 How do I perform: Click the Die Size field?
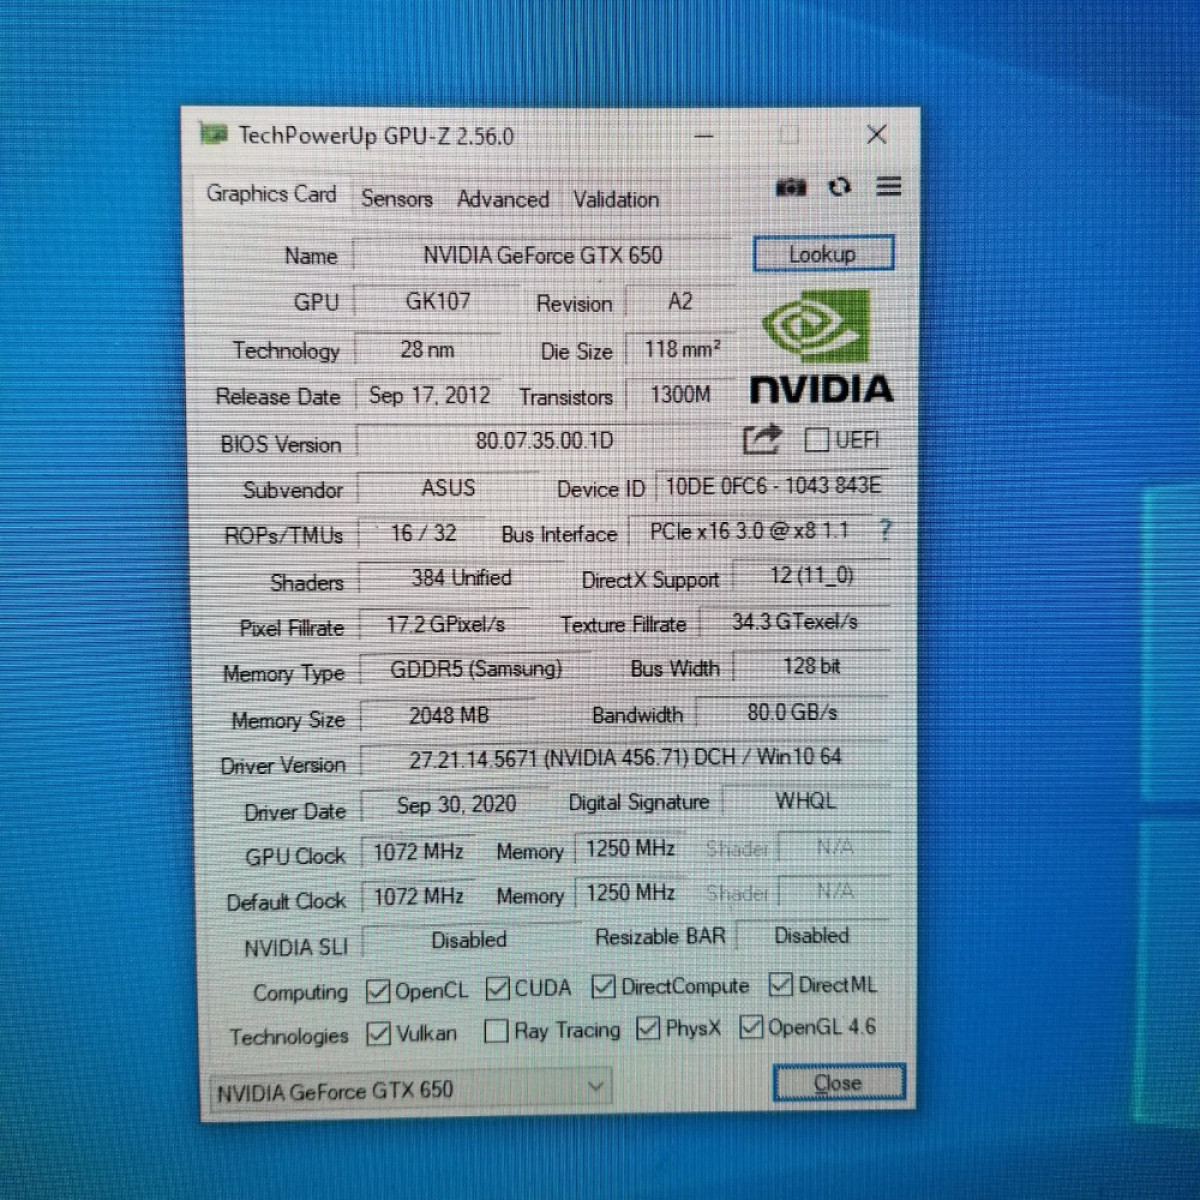[681, 350]
